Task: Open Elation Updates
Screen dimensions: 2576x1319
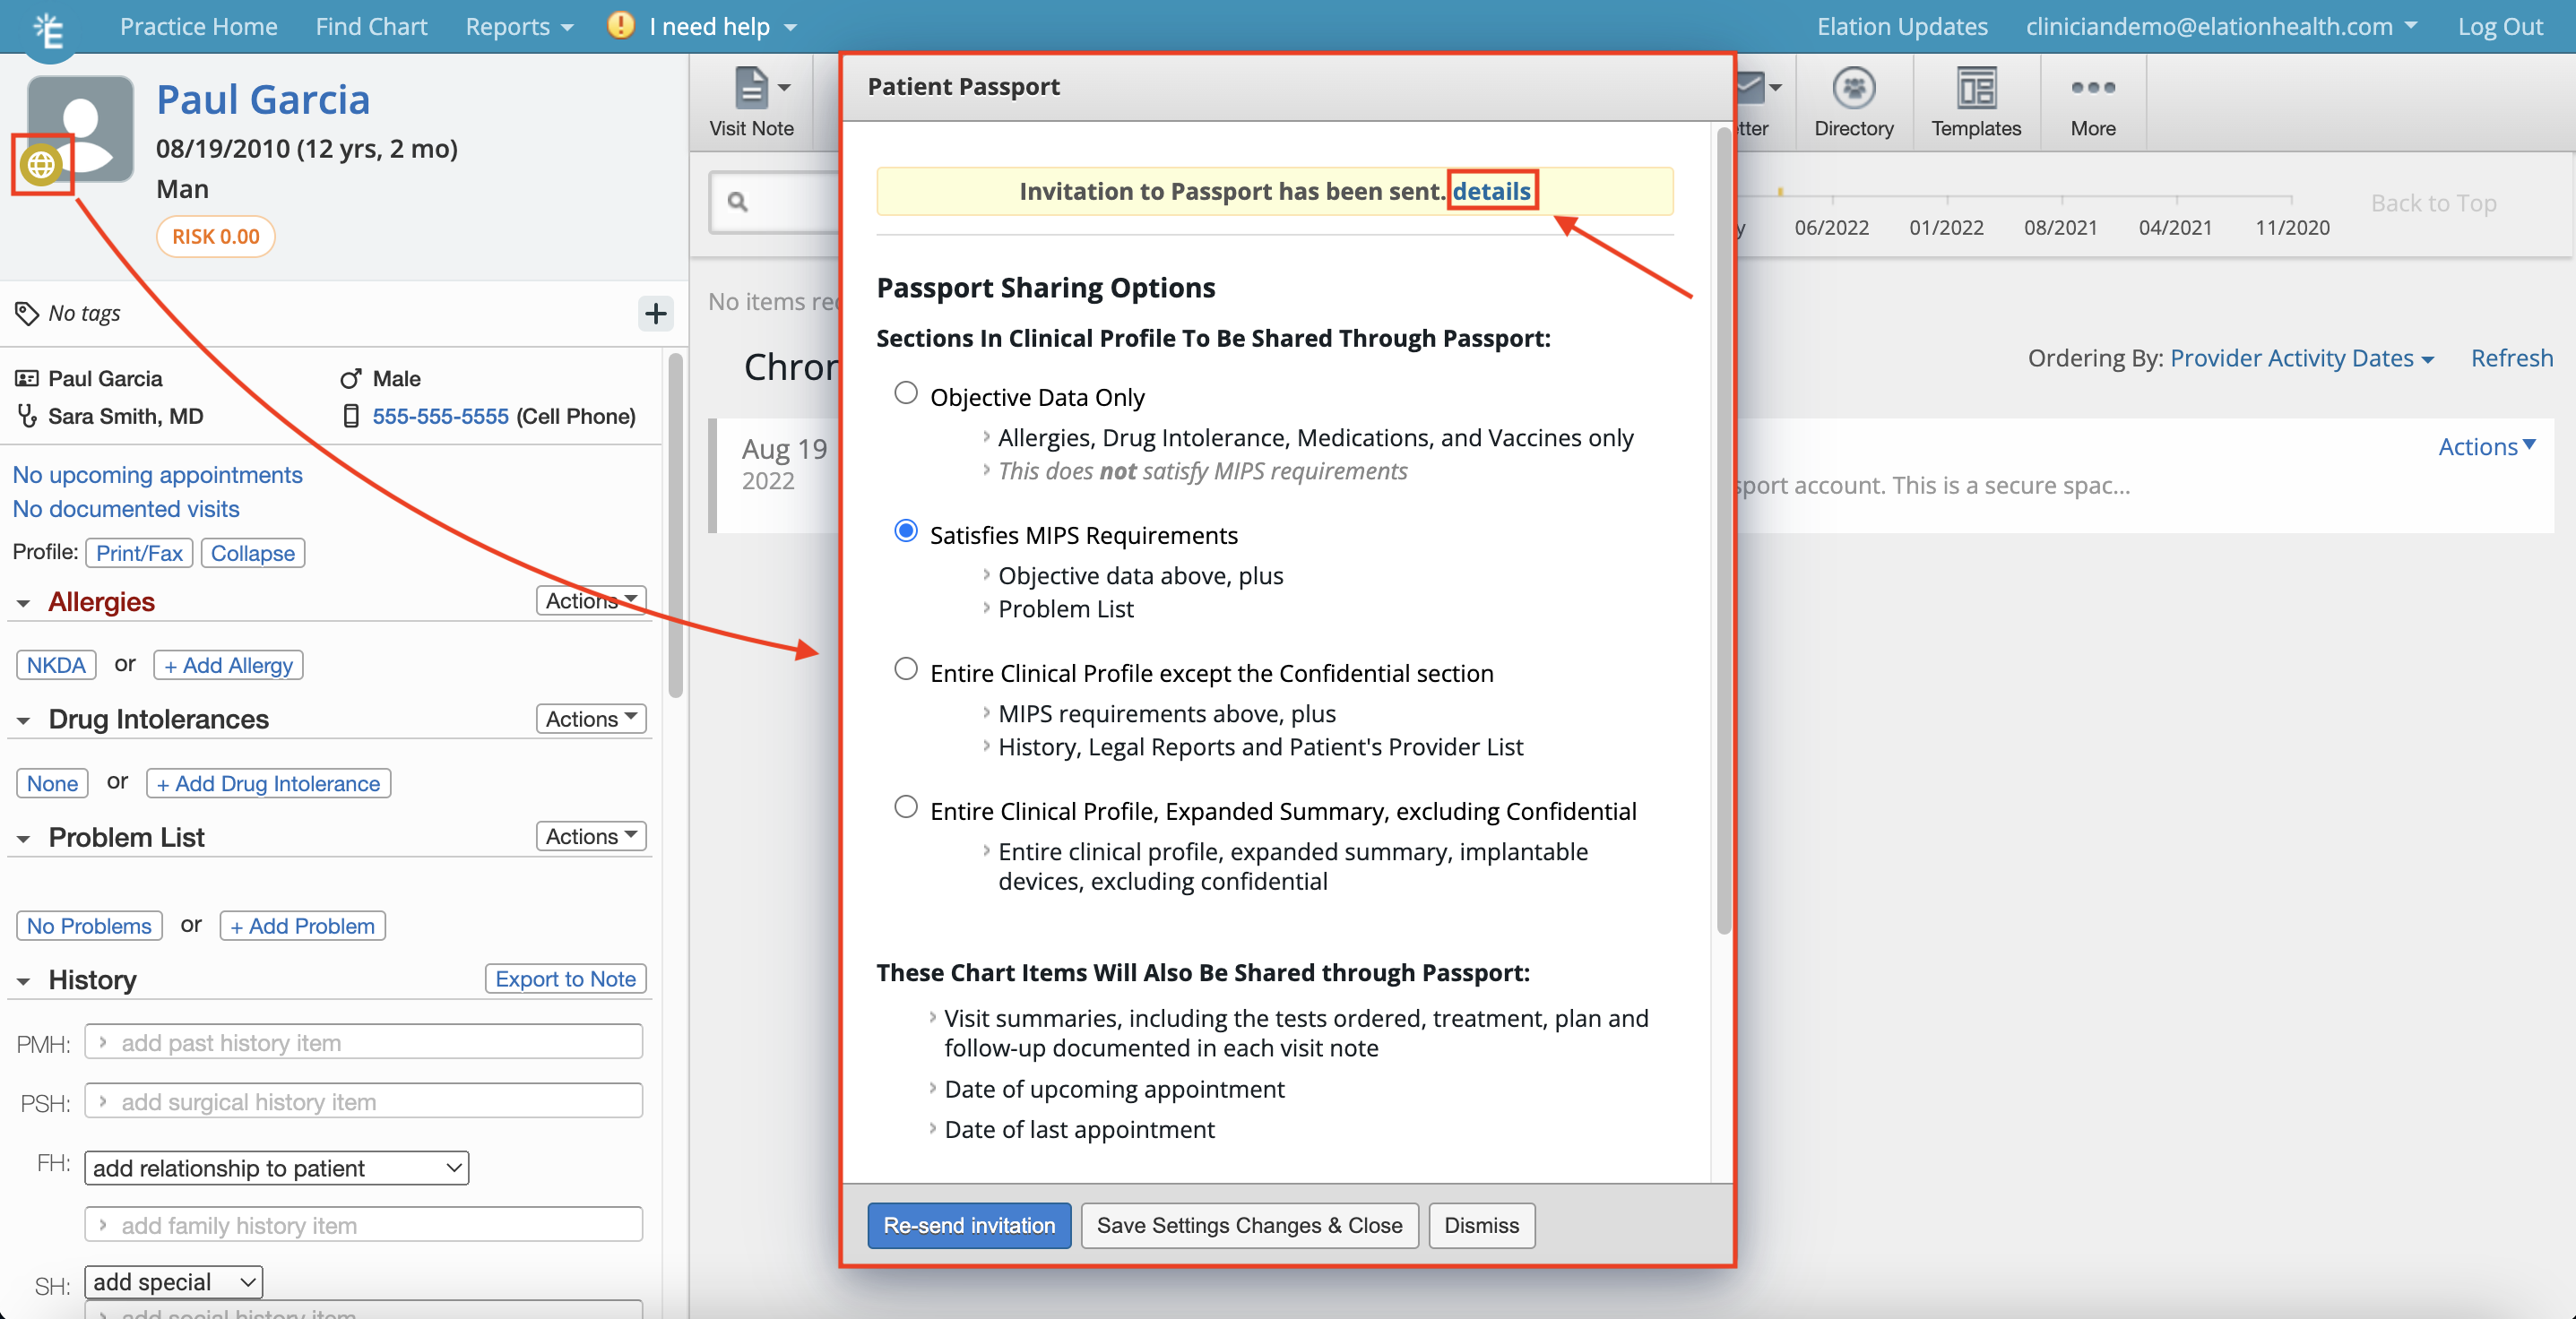Action: (x=1901, y=27)
